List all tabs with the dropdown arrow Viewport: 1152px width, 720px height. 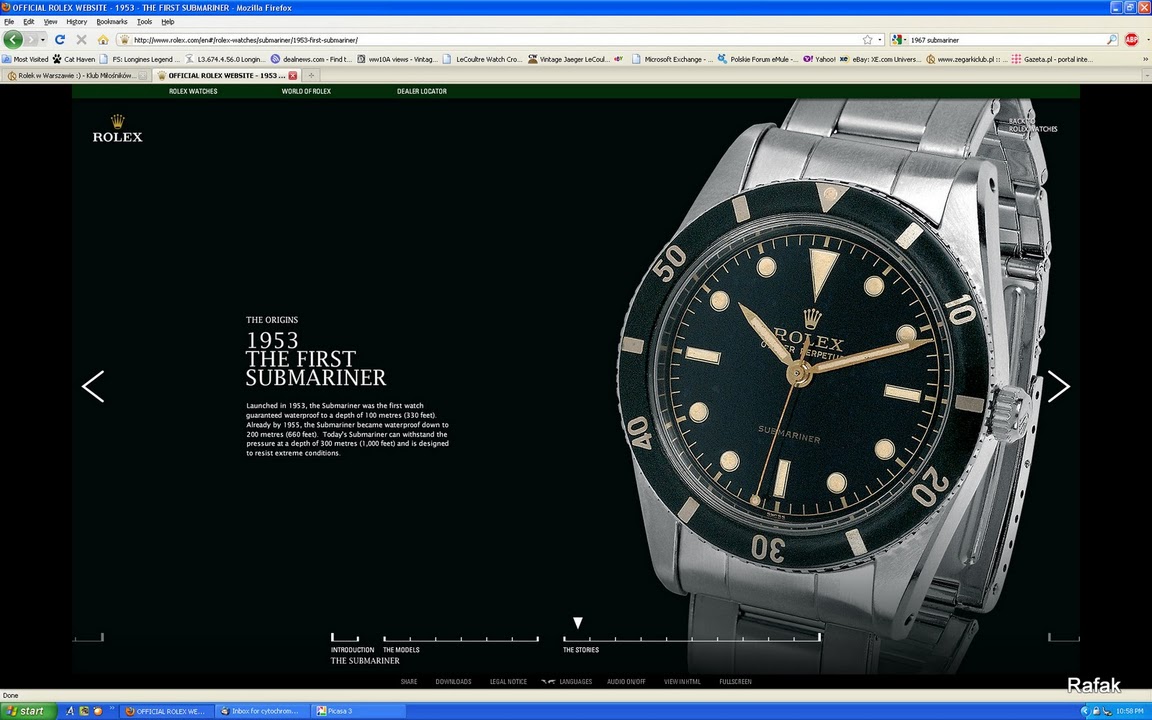1146,75
